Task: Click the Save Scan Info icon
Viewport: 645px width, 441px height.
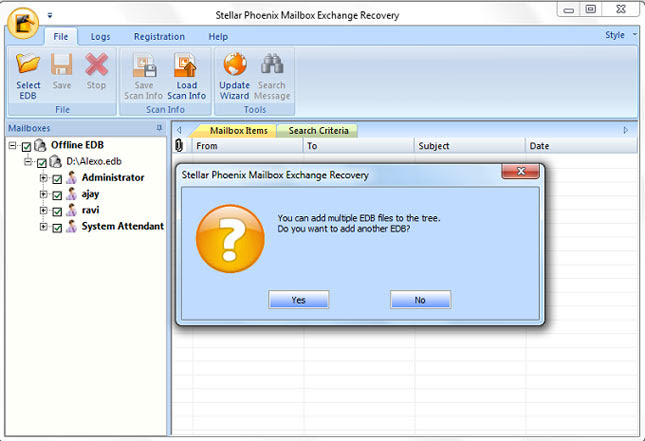Action: (x=144, y=65)
